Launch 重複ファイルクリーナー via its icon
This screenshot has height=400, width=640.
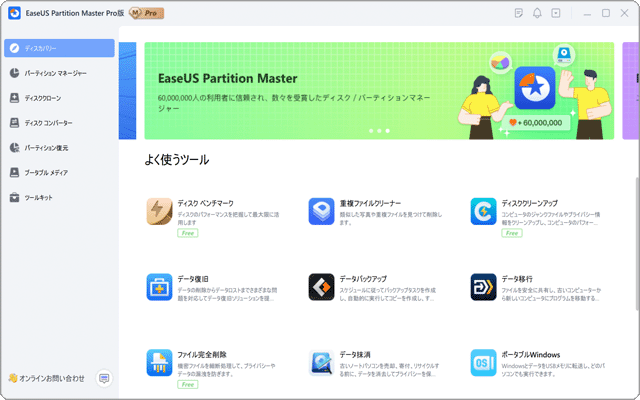point(321,211)
